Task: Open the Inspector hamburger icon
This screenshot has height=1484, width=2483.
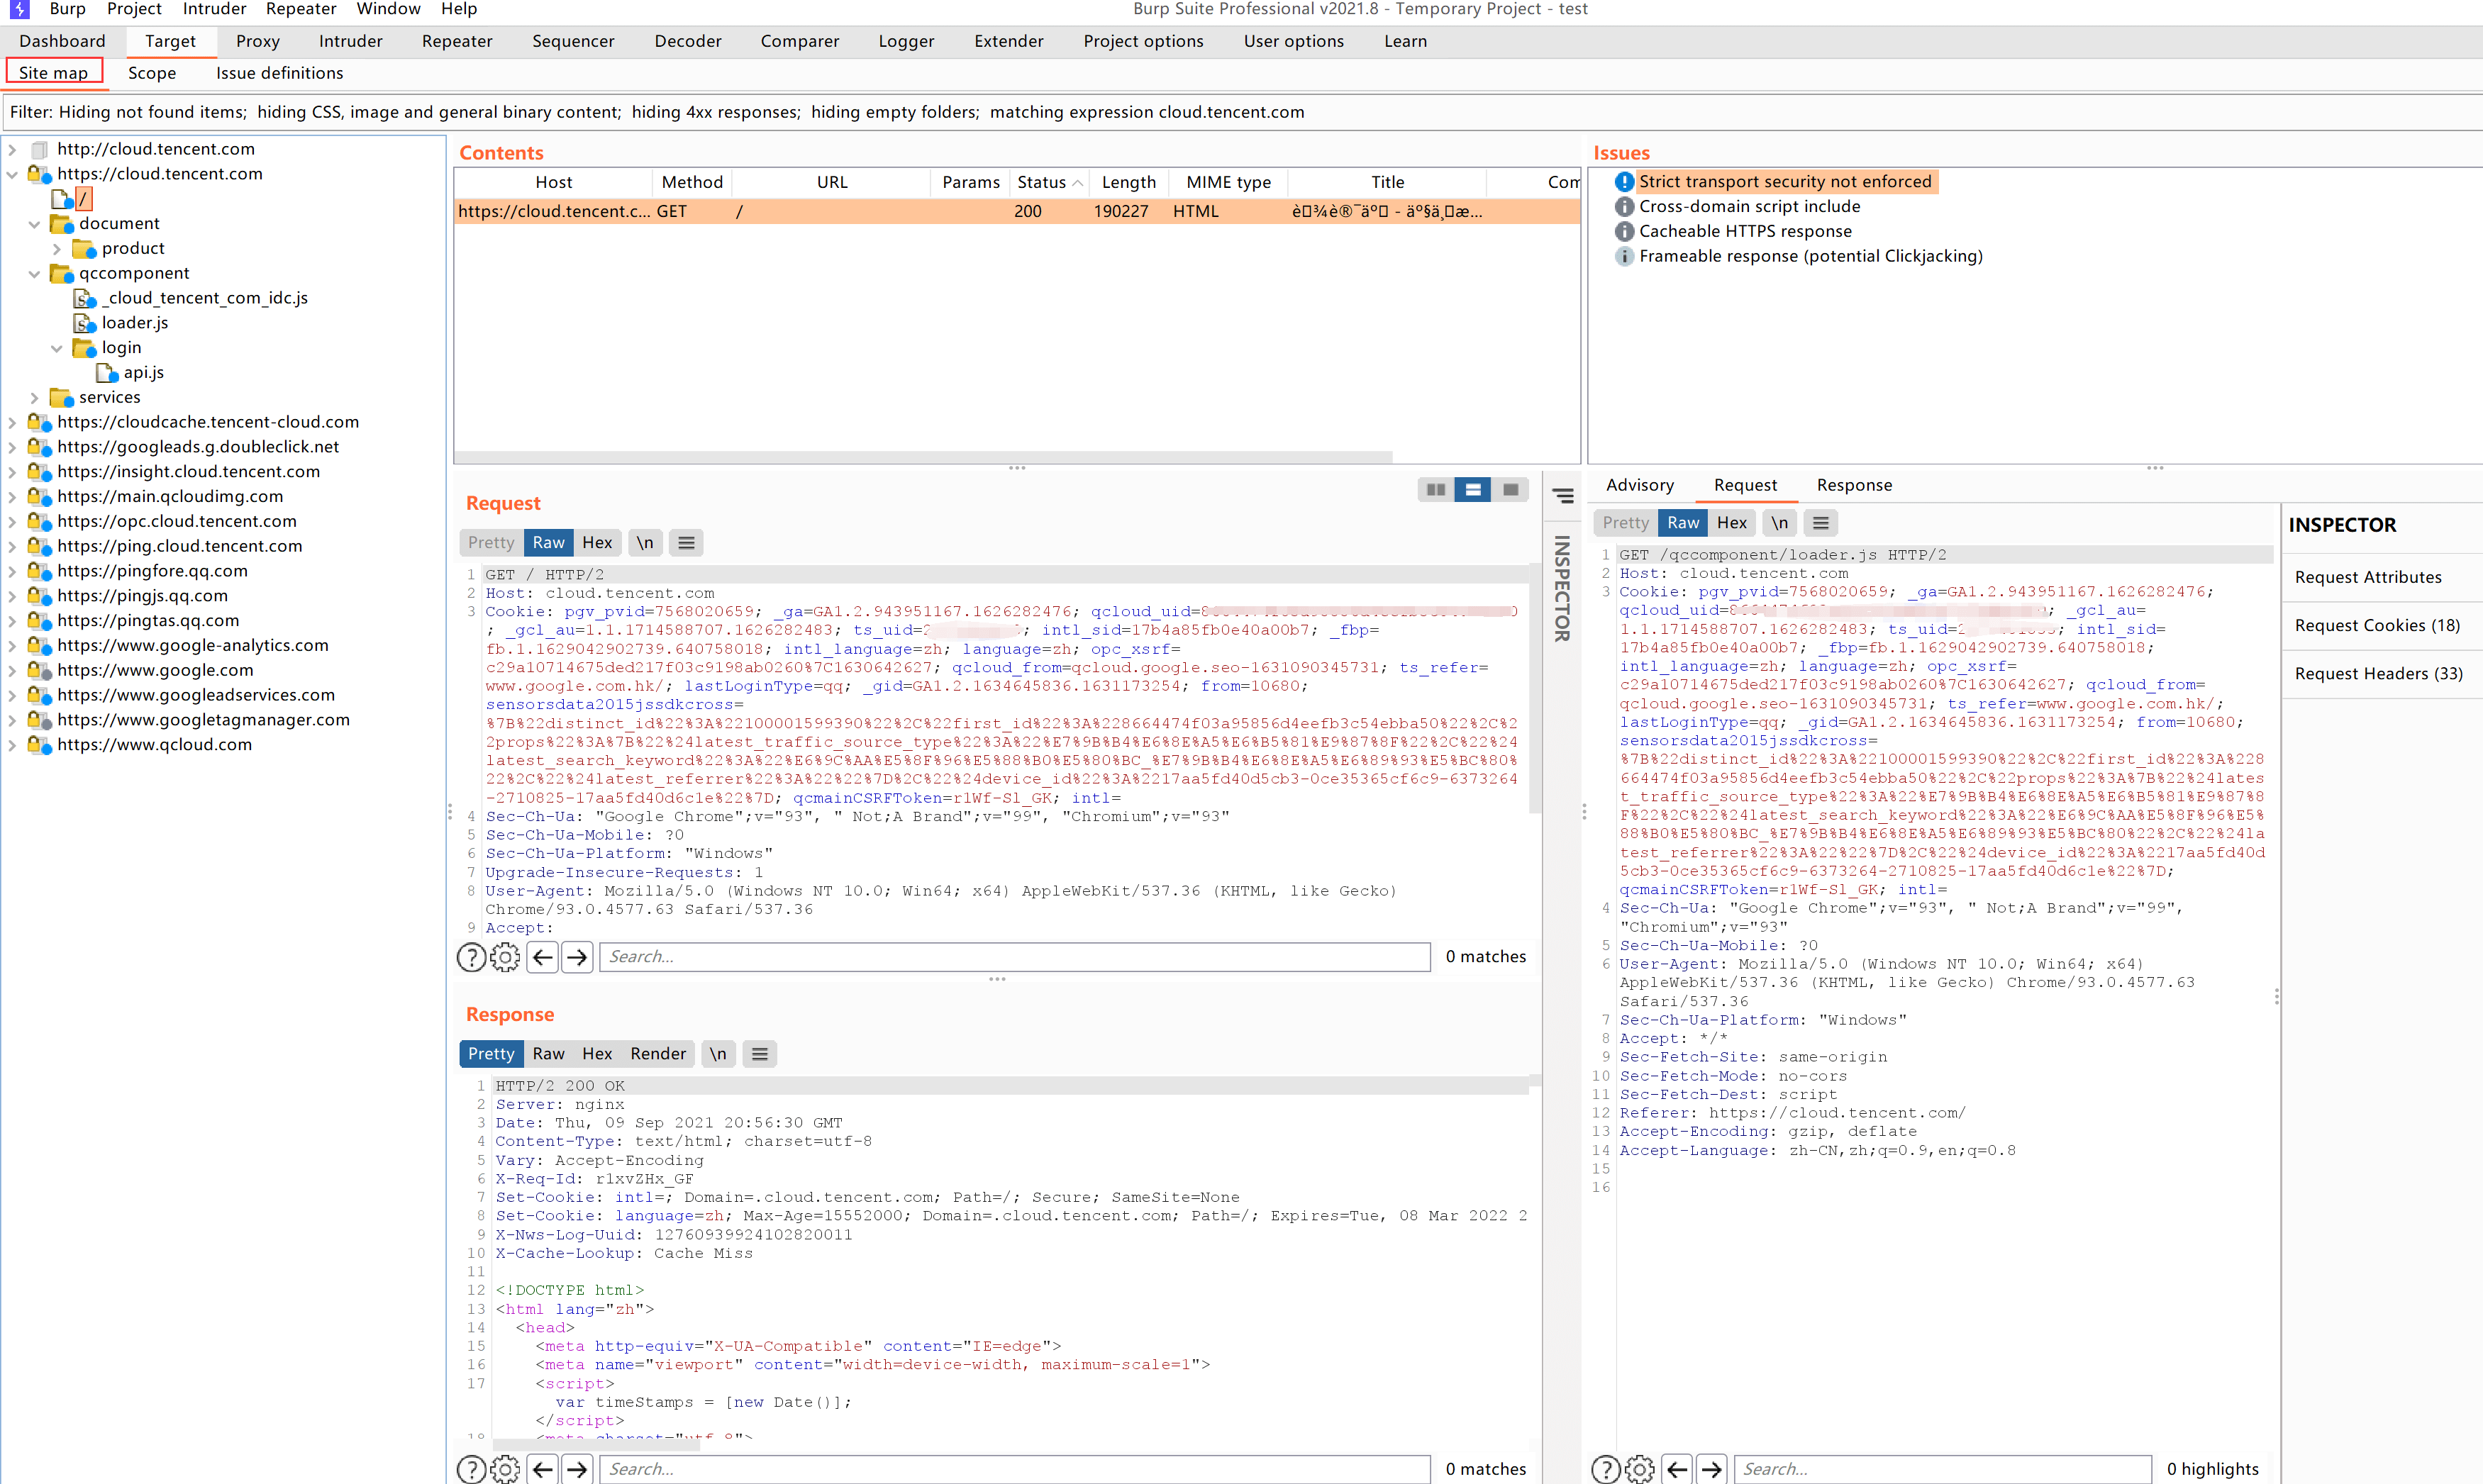Action: pyautogui.click(x=1563, y=496)
